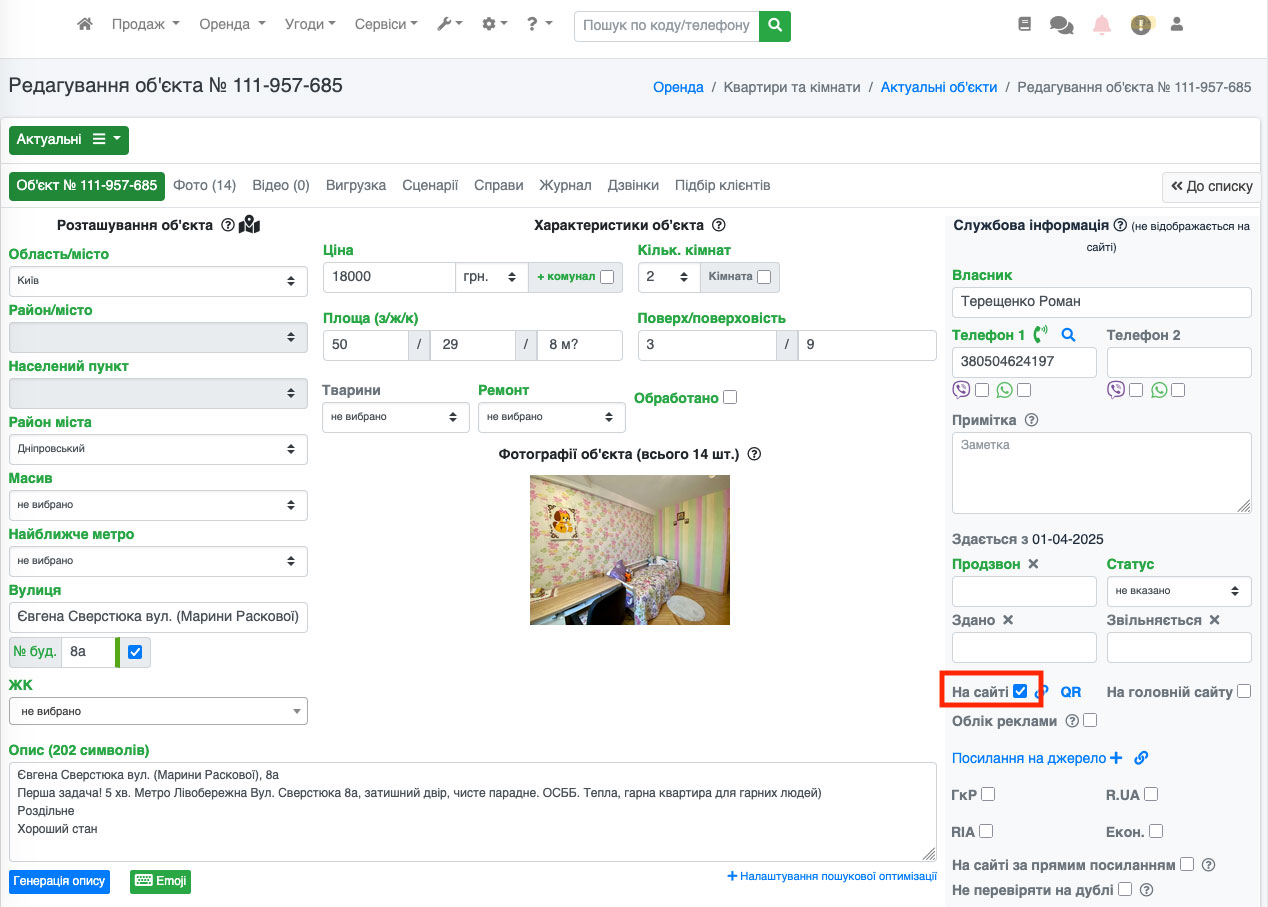The image size is (1268, 907).
Task: Open the Журнал tab
Action: [x=565, y=186]
